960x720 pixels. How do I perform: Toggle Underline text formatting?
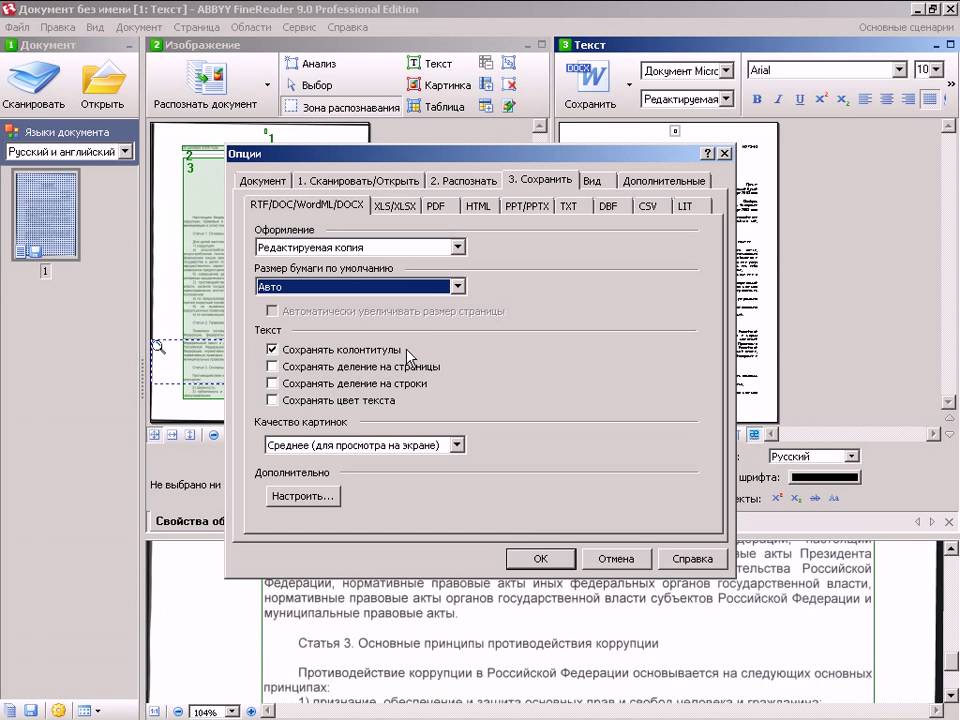(x=799, y=99)
